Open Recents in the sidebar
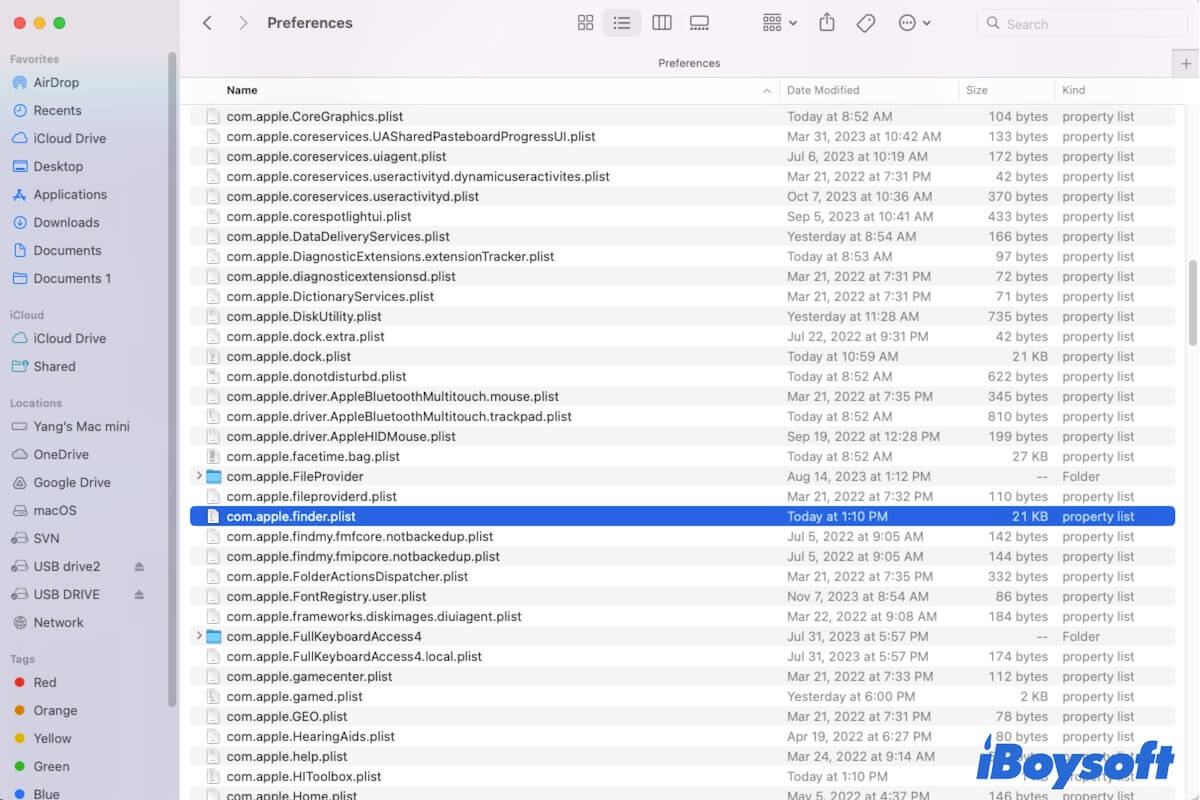This screenshot has width=1200, height=800. (x=57, y=111)
